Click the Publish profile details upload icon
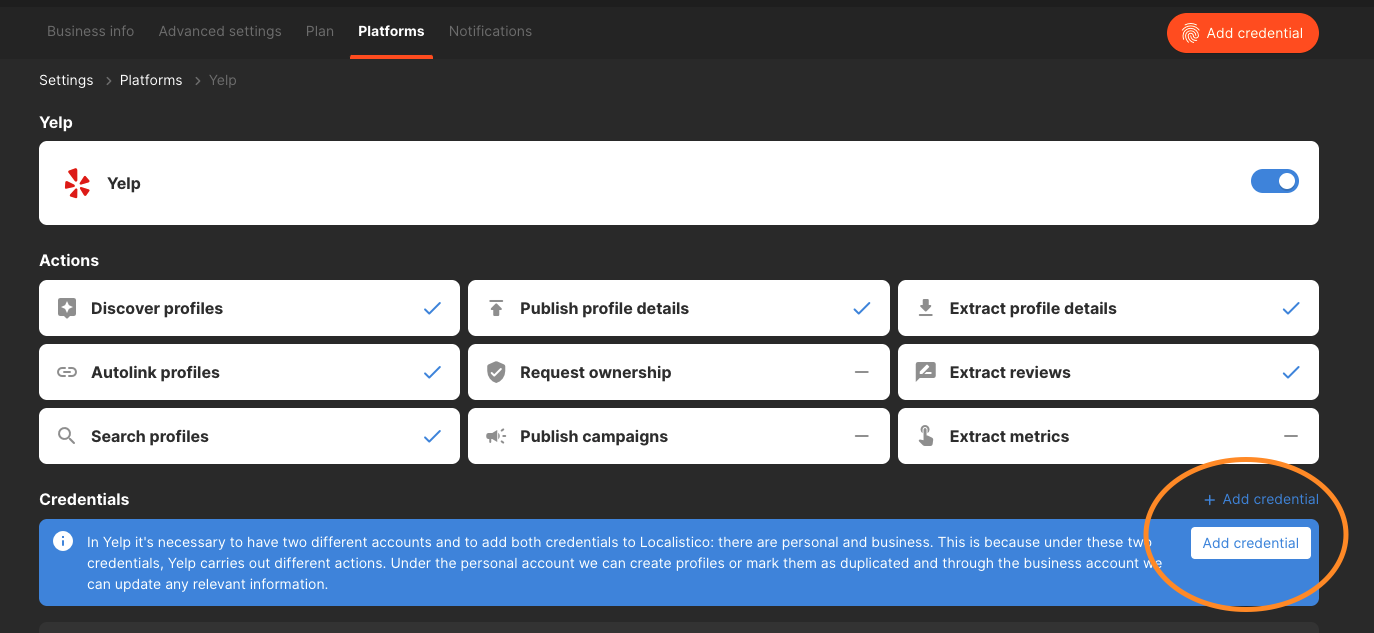Screen dimensions: 1374x633 tap(496, 308)
